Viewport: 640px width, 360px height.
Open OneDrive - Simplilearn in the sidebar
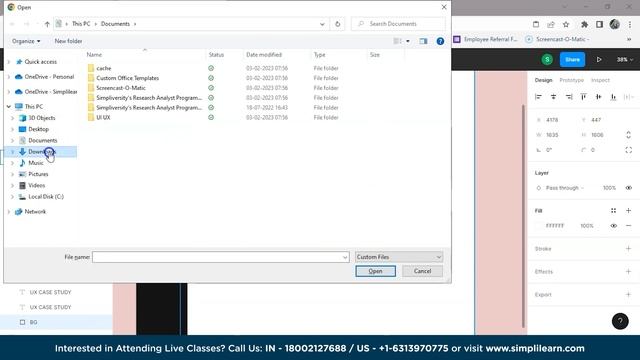pos(51,92)
